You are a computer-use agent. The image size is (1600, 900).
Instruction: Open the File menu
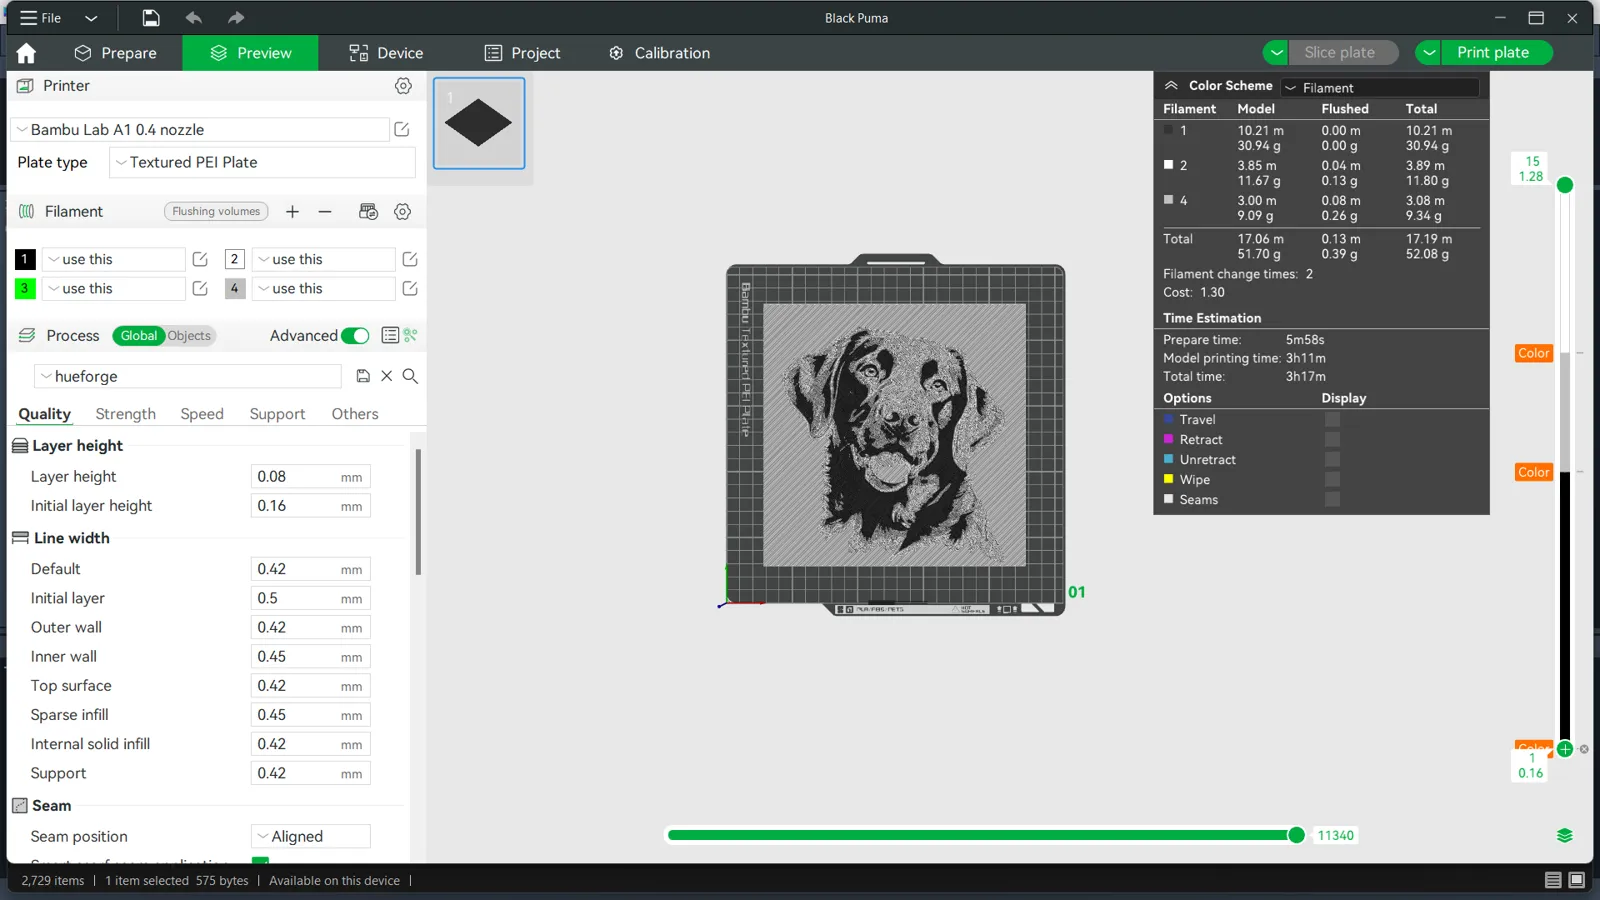click(41, 18)
